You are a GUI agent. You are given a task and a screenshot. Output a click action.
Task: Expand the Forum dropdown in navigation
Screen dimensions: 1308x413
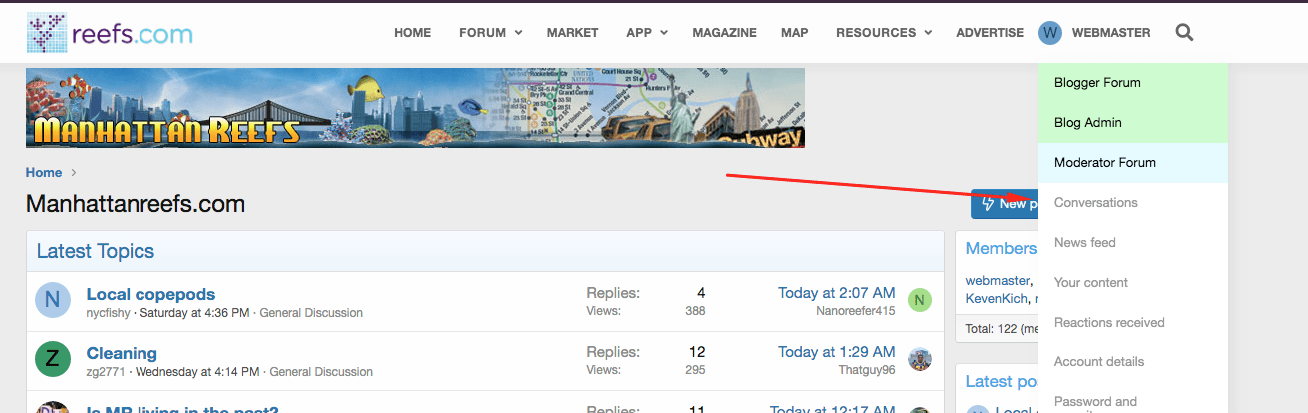(x=490, y=33)
